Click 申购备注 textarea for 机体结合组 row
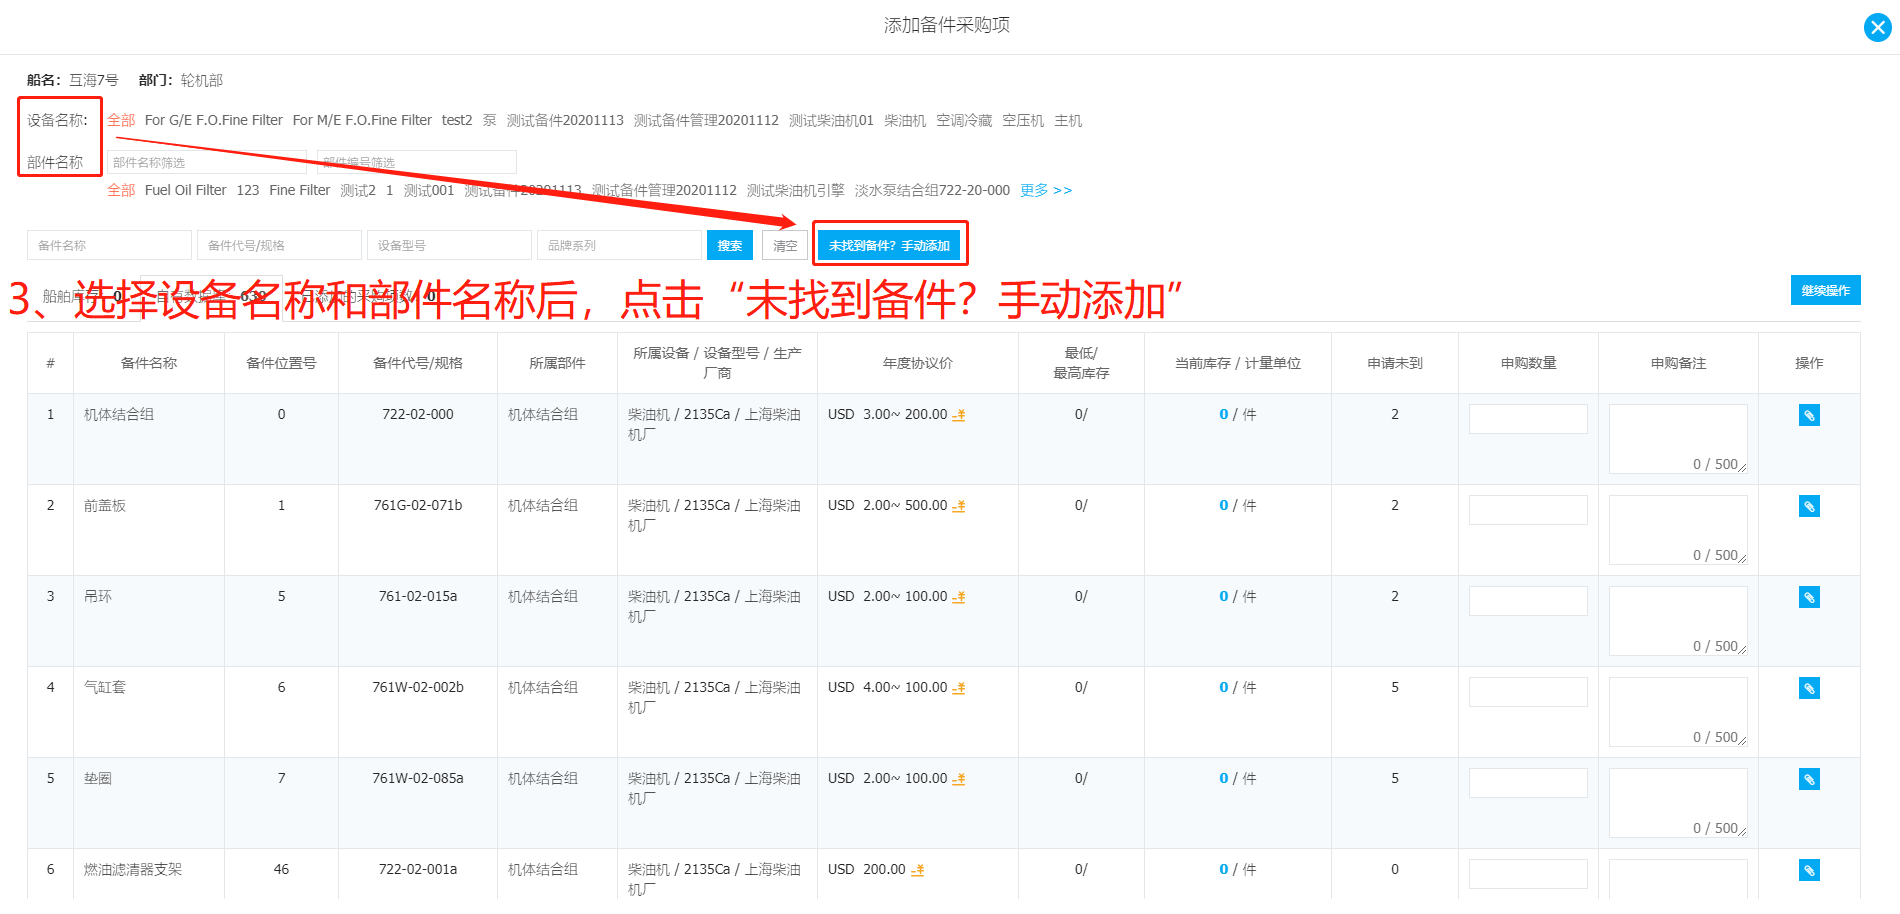The width and height of the screenshot is (1900, 914). 1678,439
